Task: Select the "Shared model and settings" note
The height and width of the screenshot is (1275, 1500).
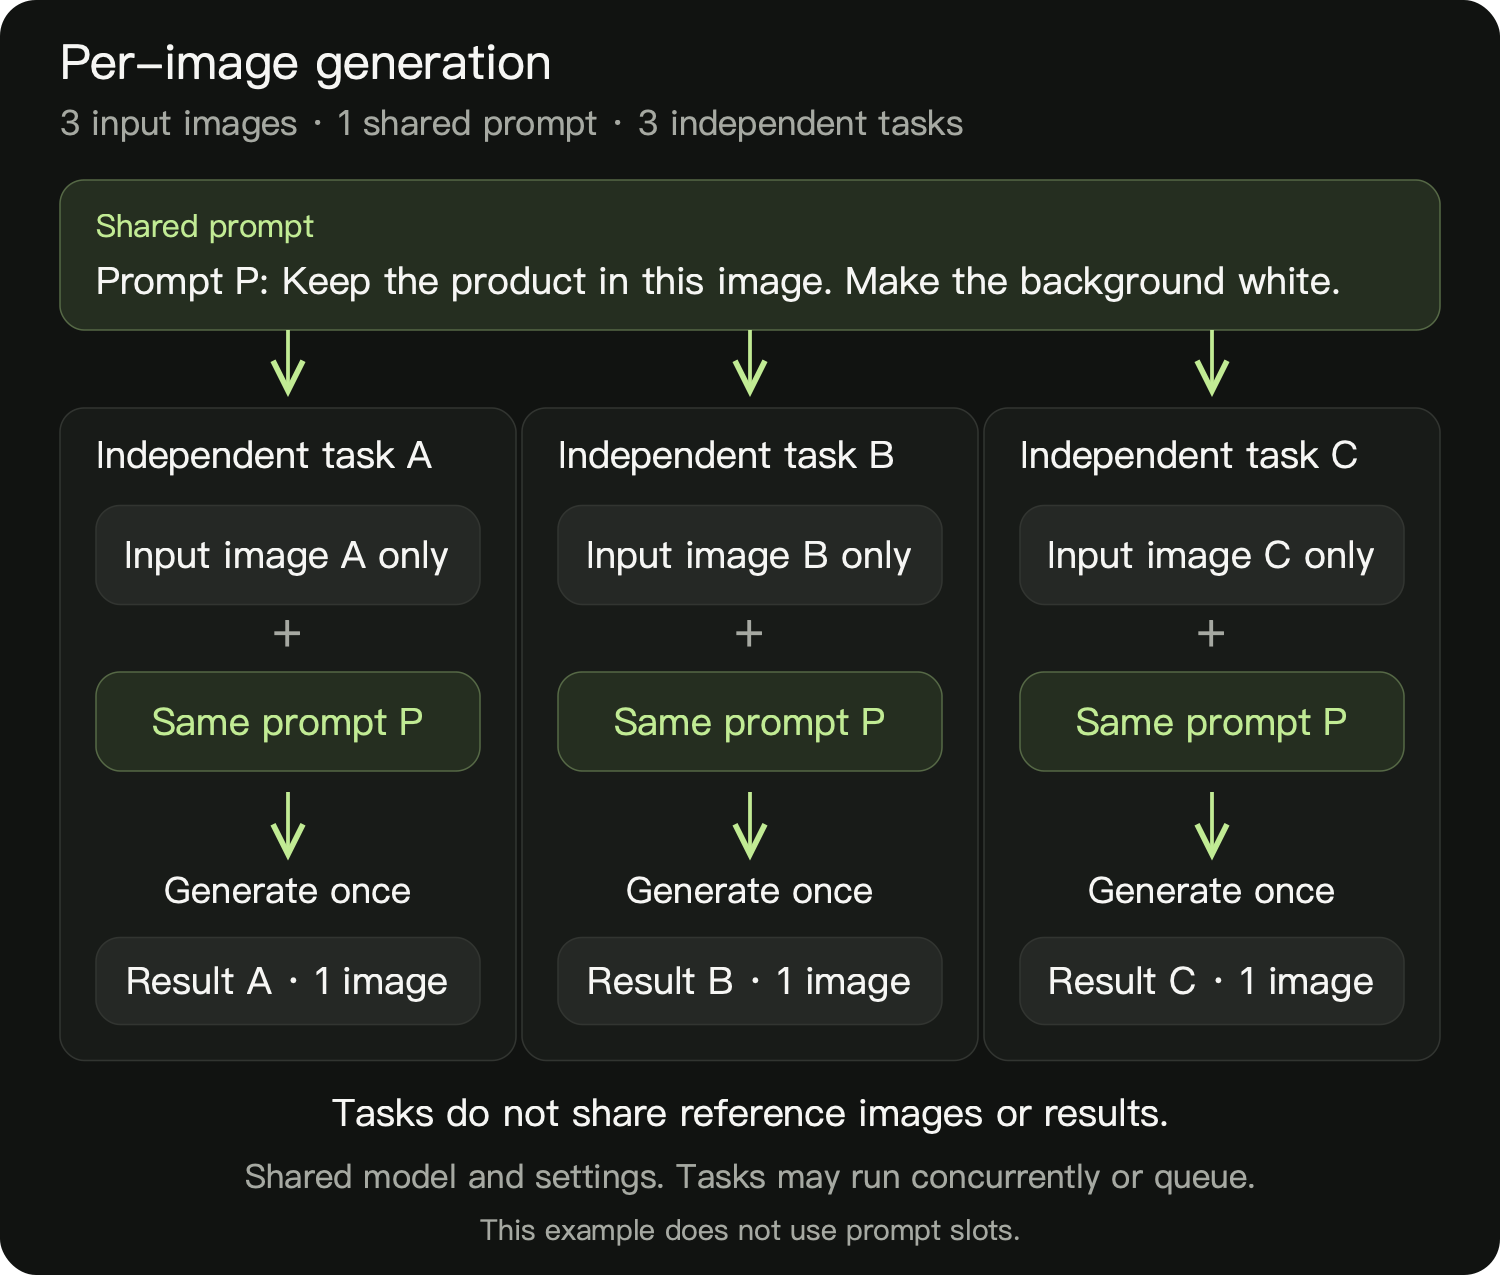Action: [750, 1177]
